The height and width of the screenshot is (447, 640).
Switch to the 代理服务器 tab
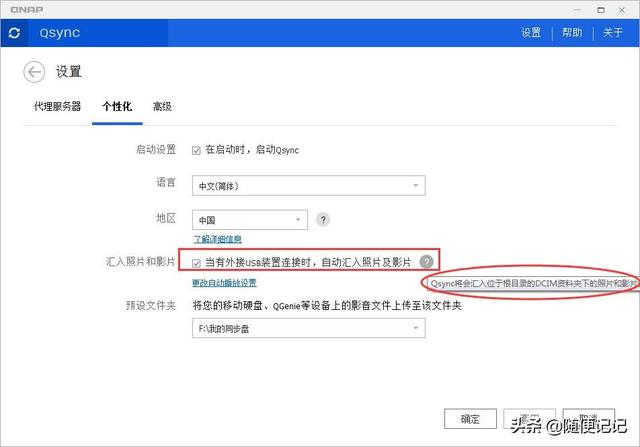click(58, 107)
